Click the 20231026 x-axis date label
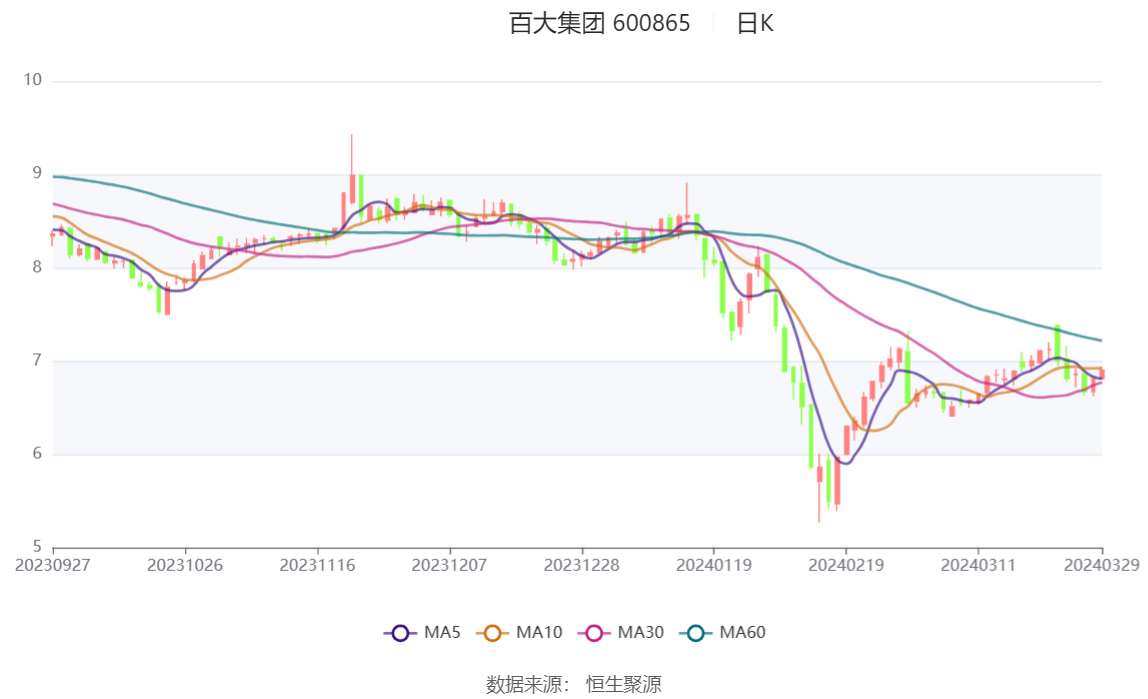 coord(185,566)
